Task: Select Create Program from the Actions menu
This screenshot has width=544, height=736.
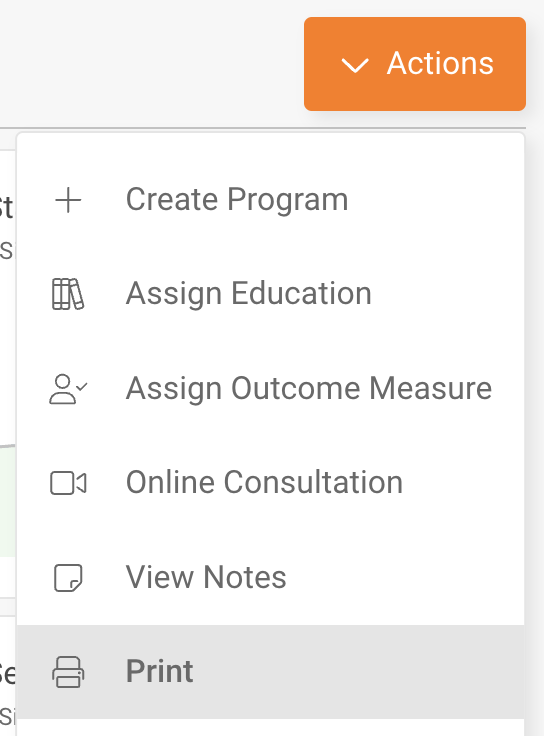Action: 270,200
